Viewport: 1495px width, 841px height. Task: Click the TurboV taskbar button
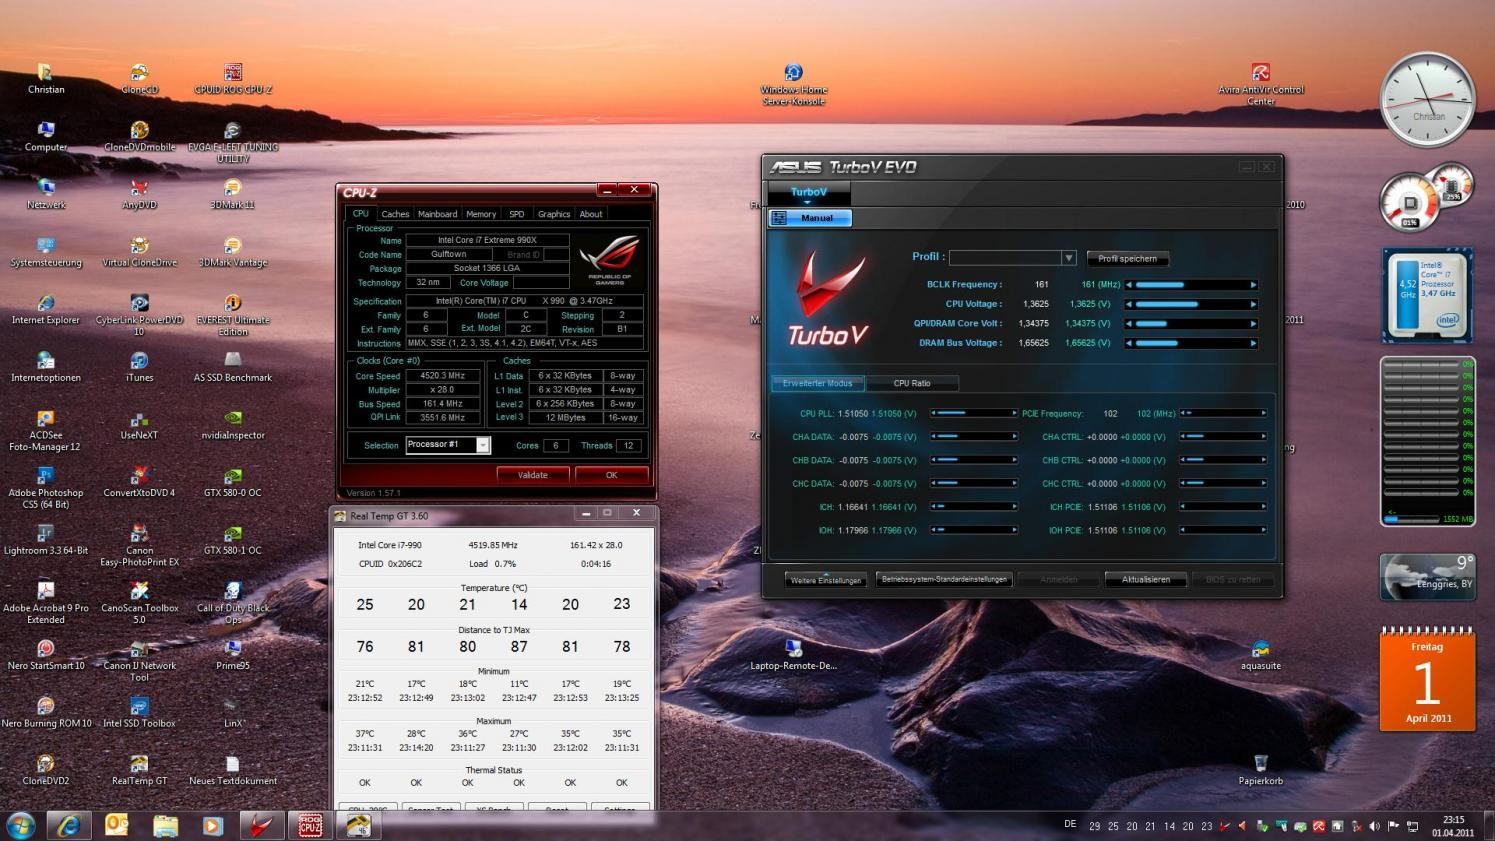[x=262, y=825]
